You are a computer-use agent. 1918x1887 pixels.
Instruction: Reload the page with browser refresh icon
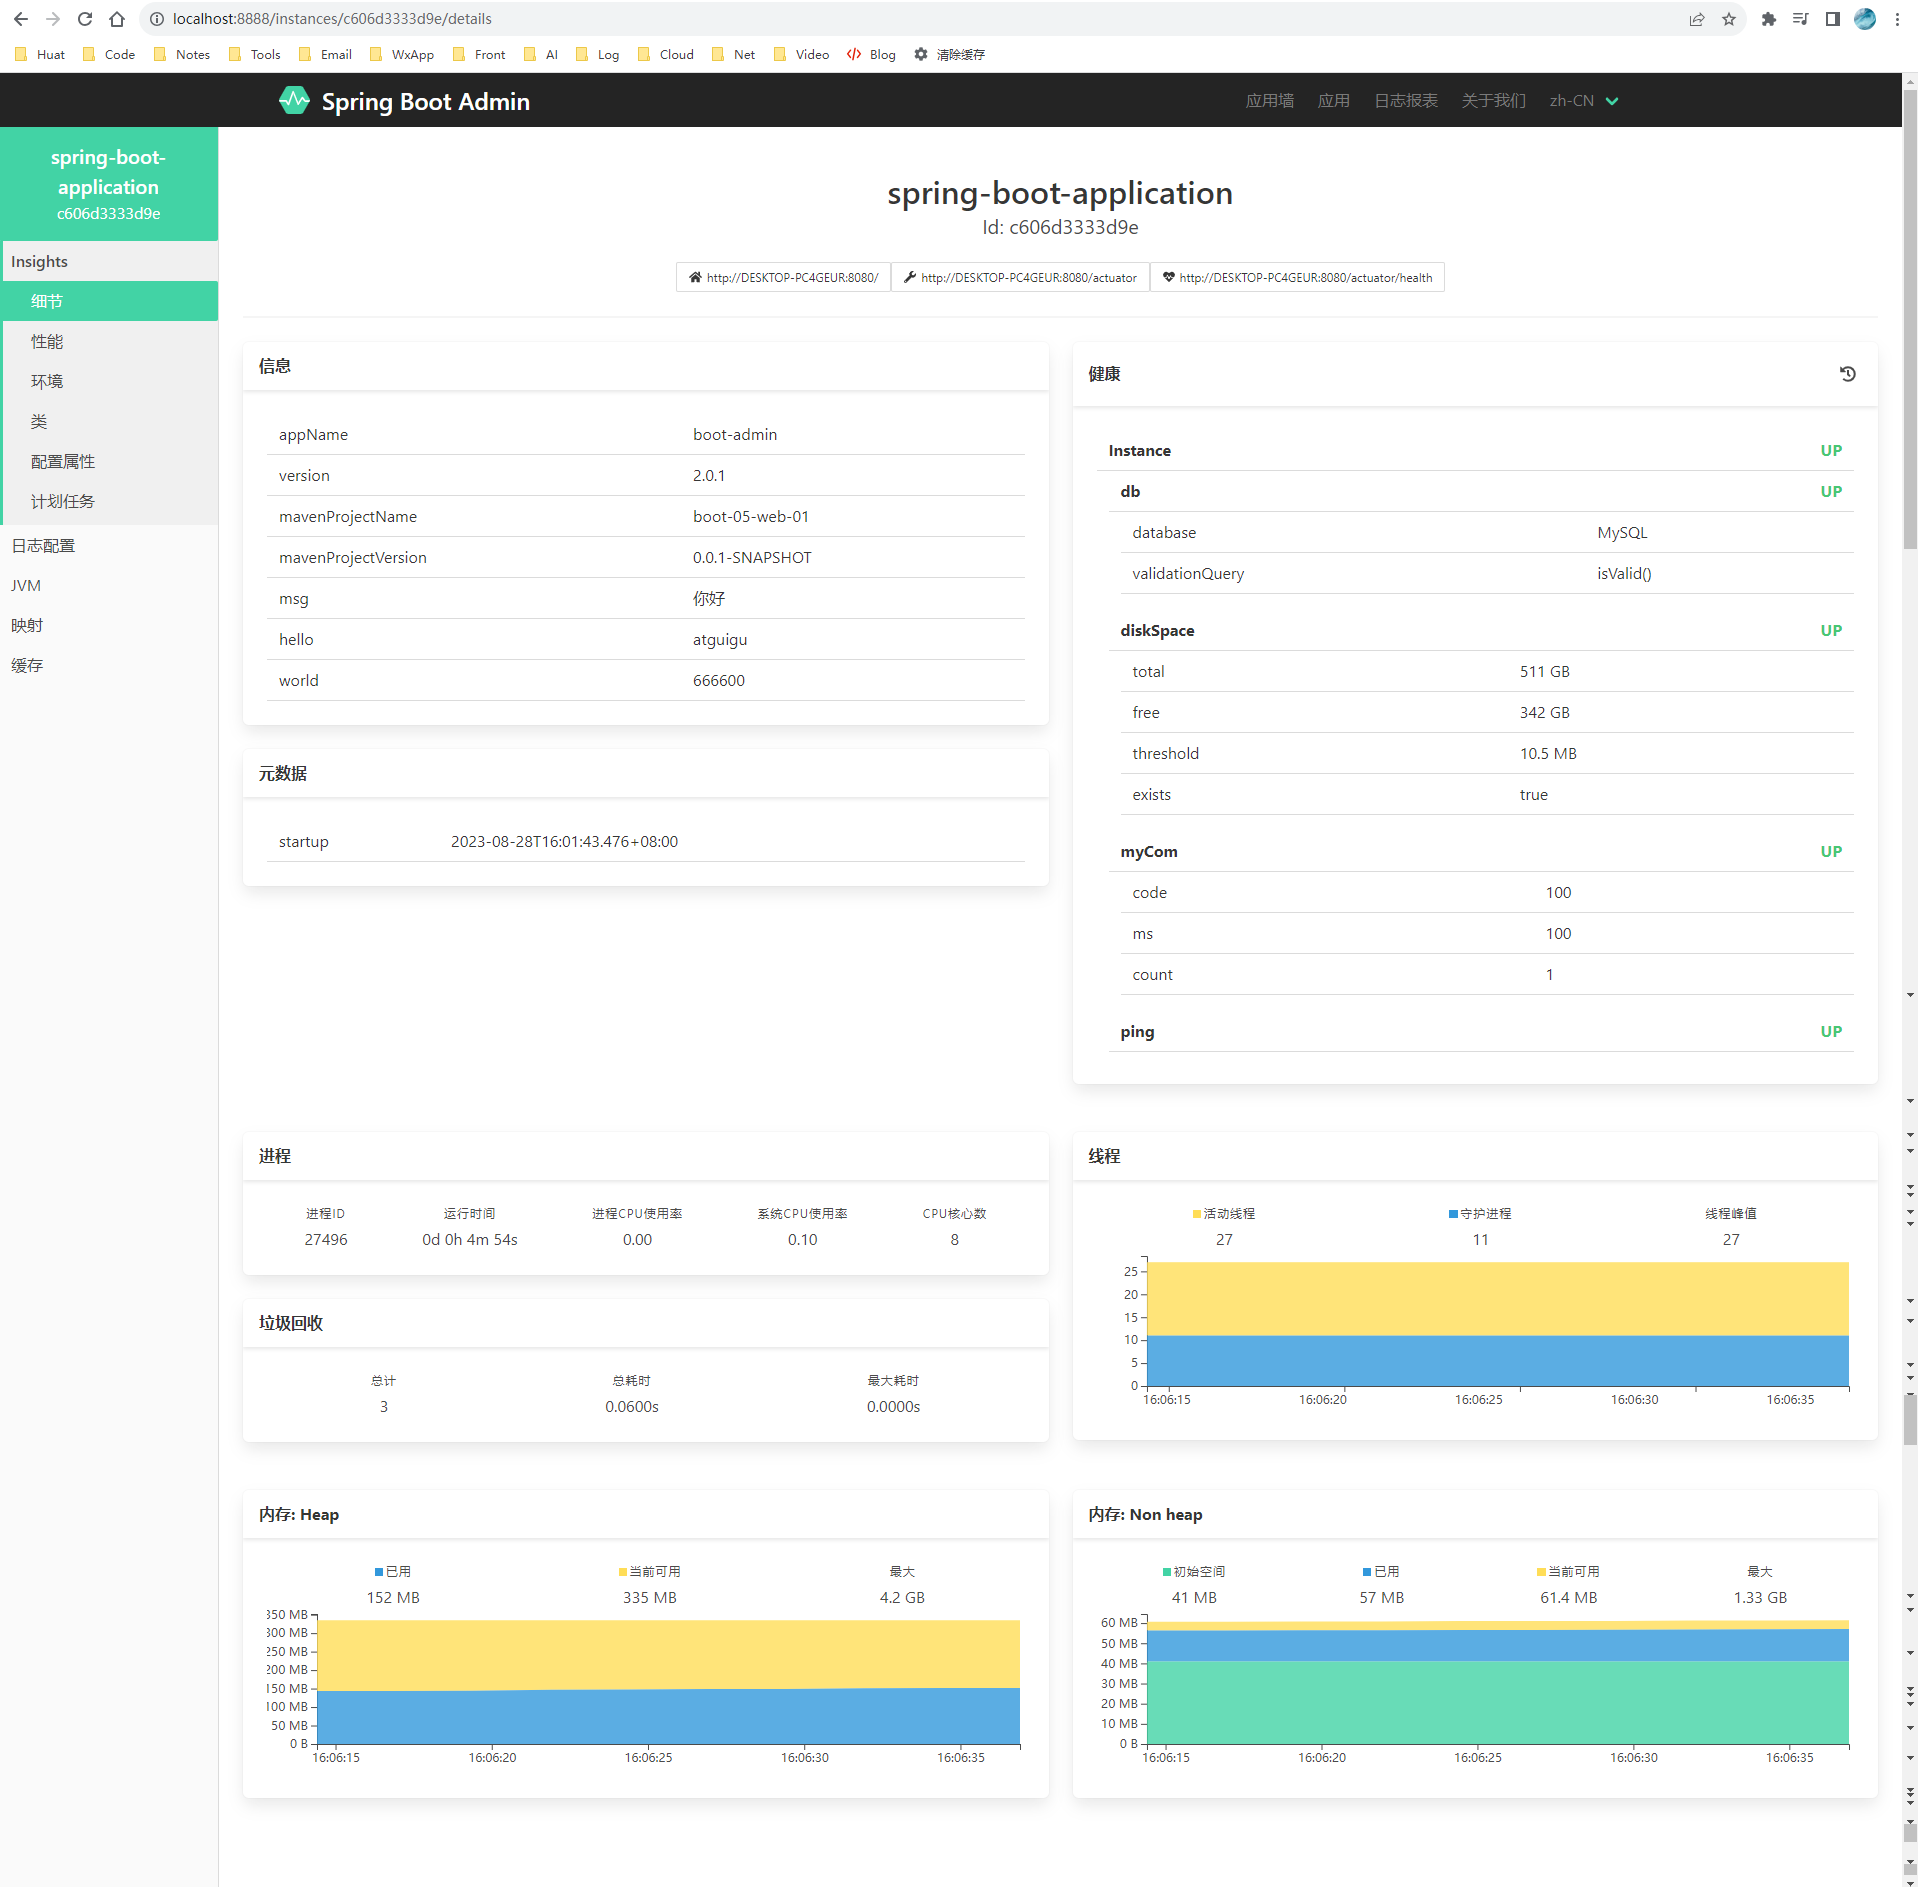tap(85, 19)
